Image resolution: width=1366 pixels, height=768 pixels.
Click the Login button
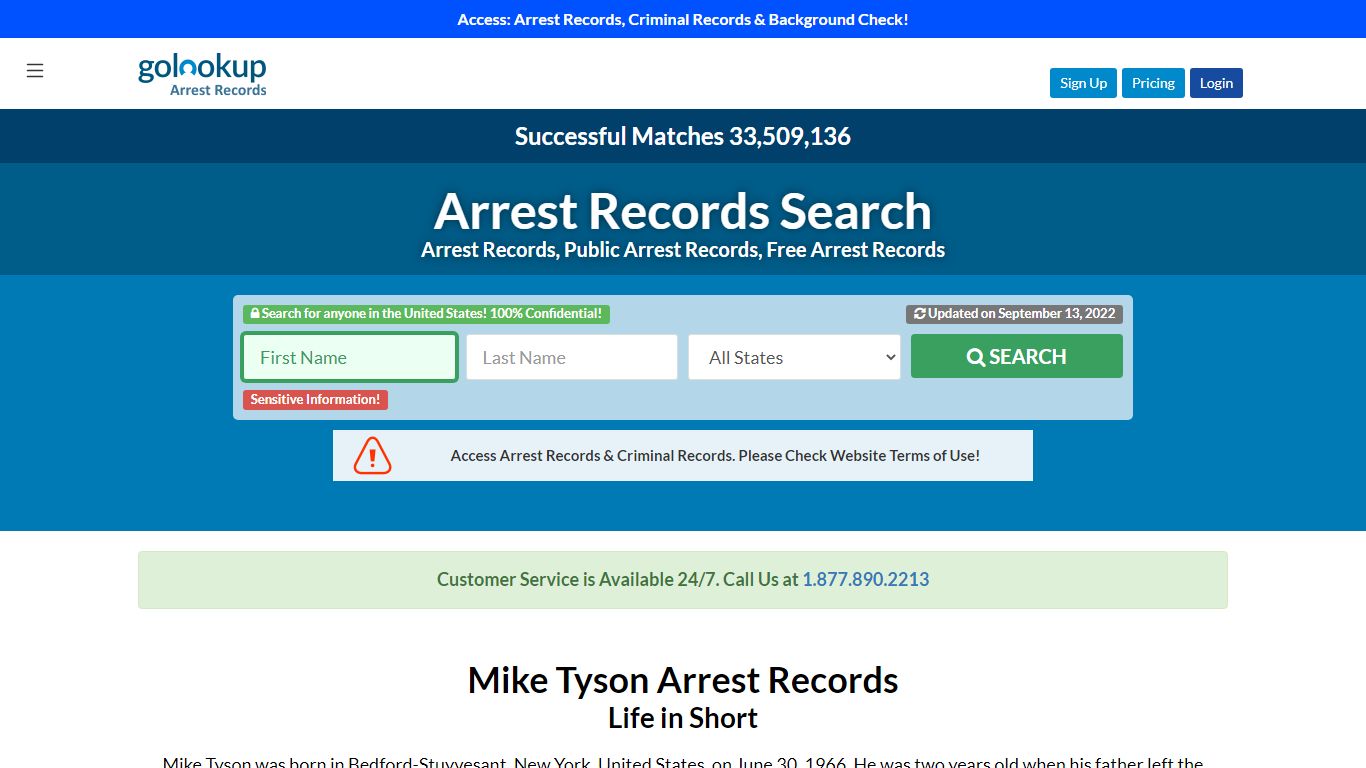1216,83
